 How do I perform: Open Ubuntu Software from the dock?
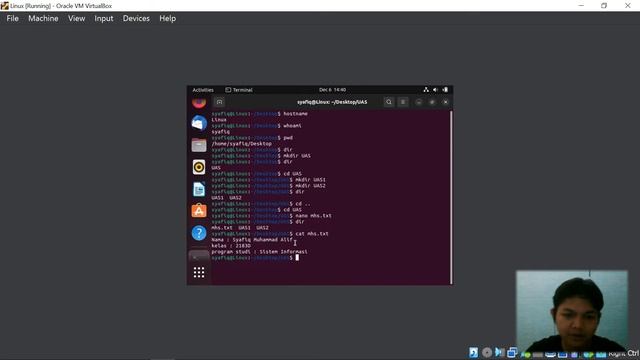(199, 211)
